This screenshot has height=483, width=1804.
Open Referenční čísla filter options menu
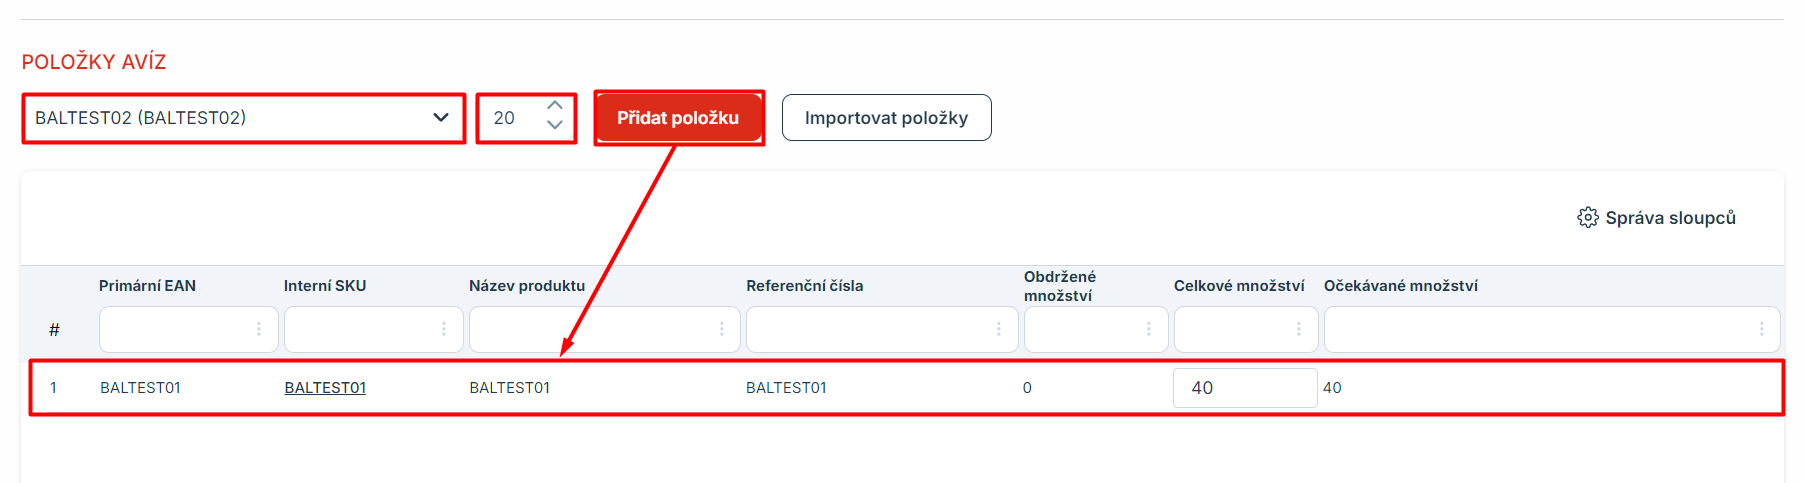pos(999,329)
